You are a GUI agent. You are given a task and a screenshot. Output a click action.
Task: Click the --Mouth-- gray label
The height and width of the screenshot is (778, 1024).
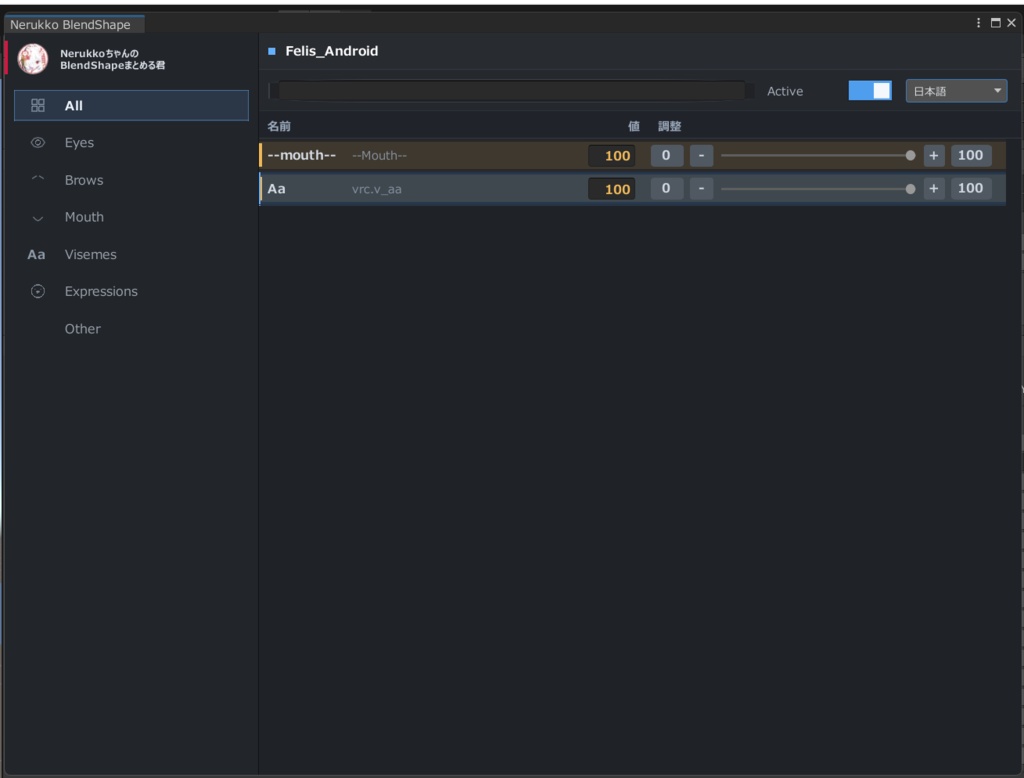(379, 155)
